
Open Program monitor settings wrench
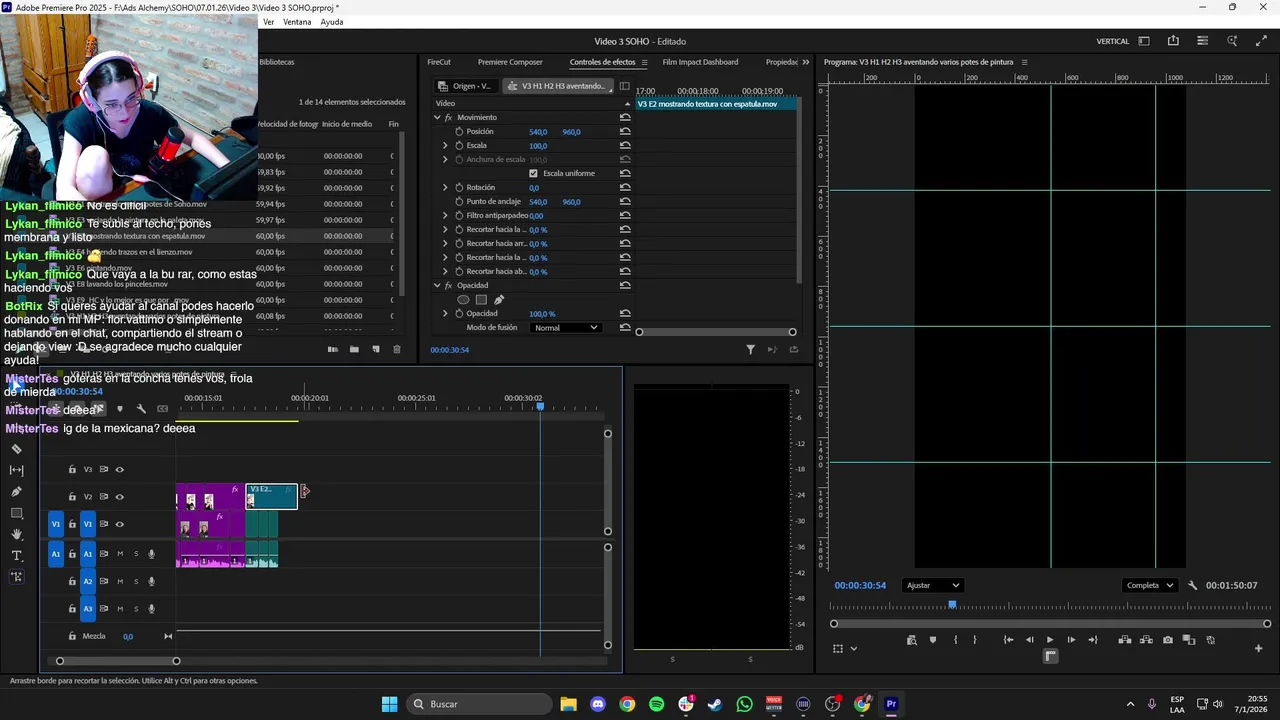pos(1192,585)
